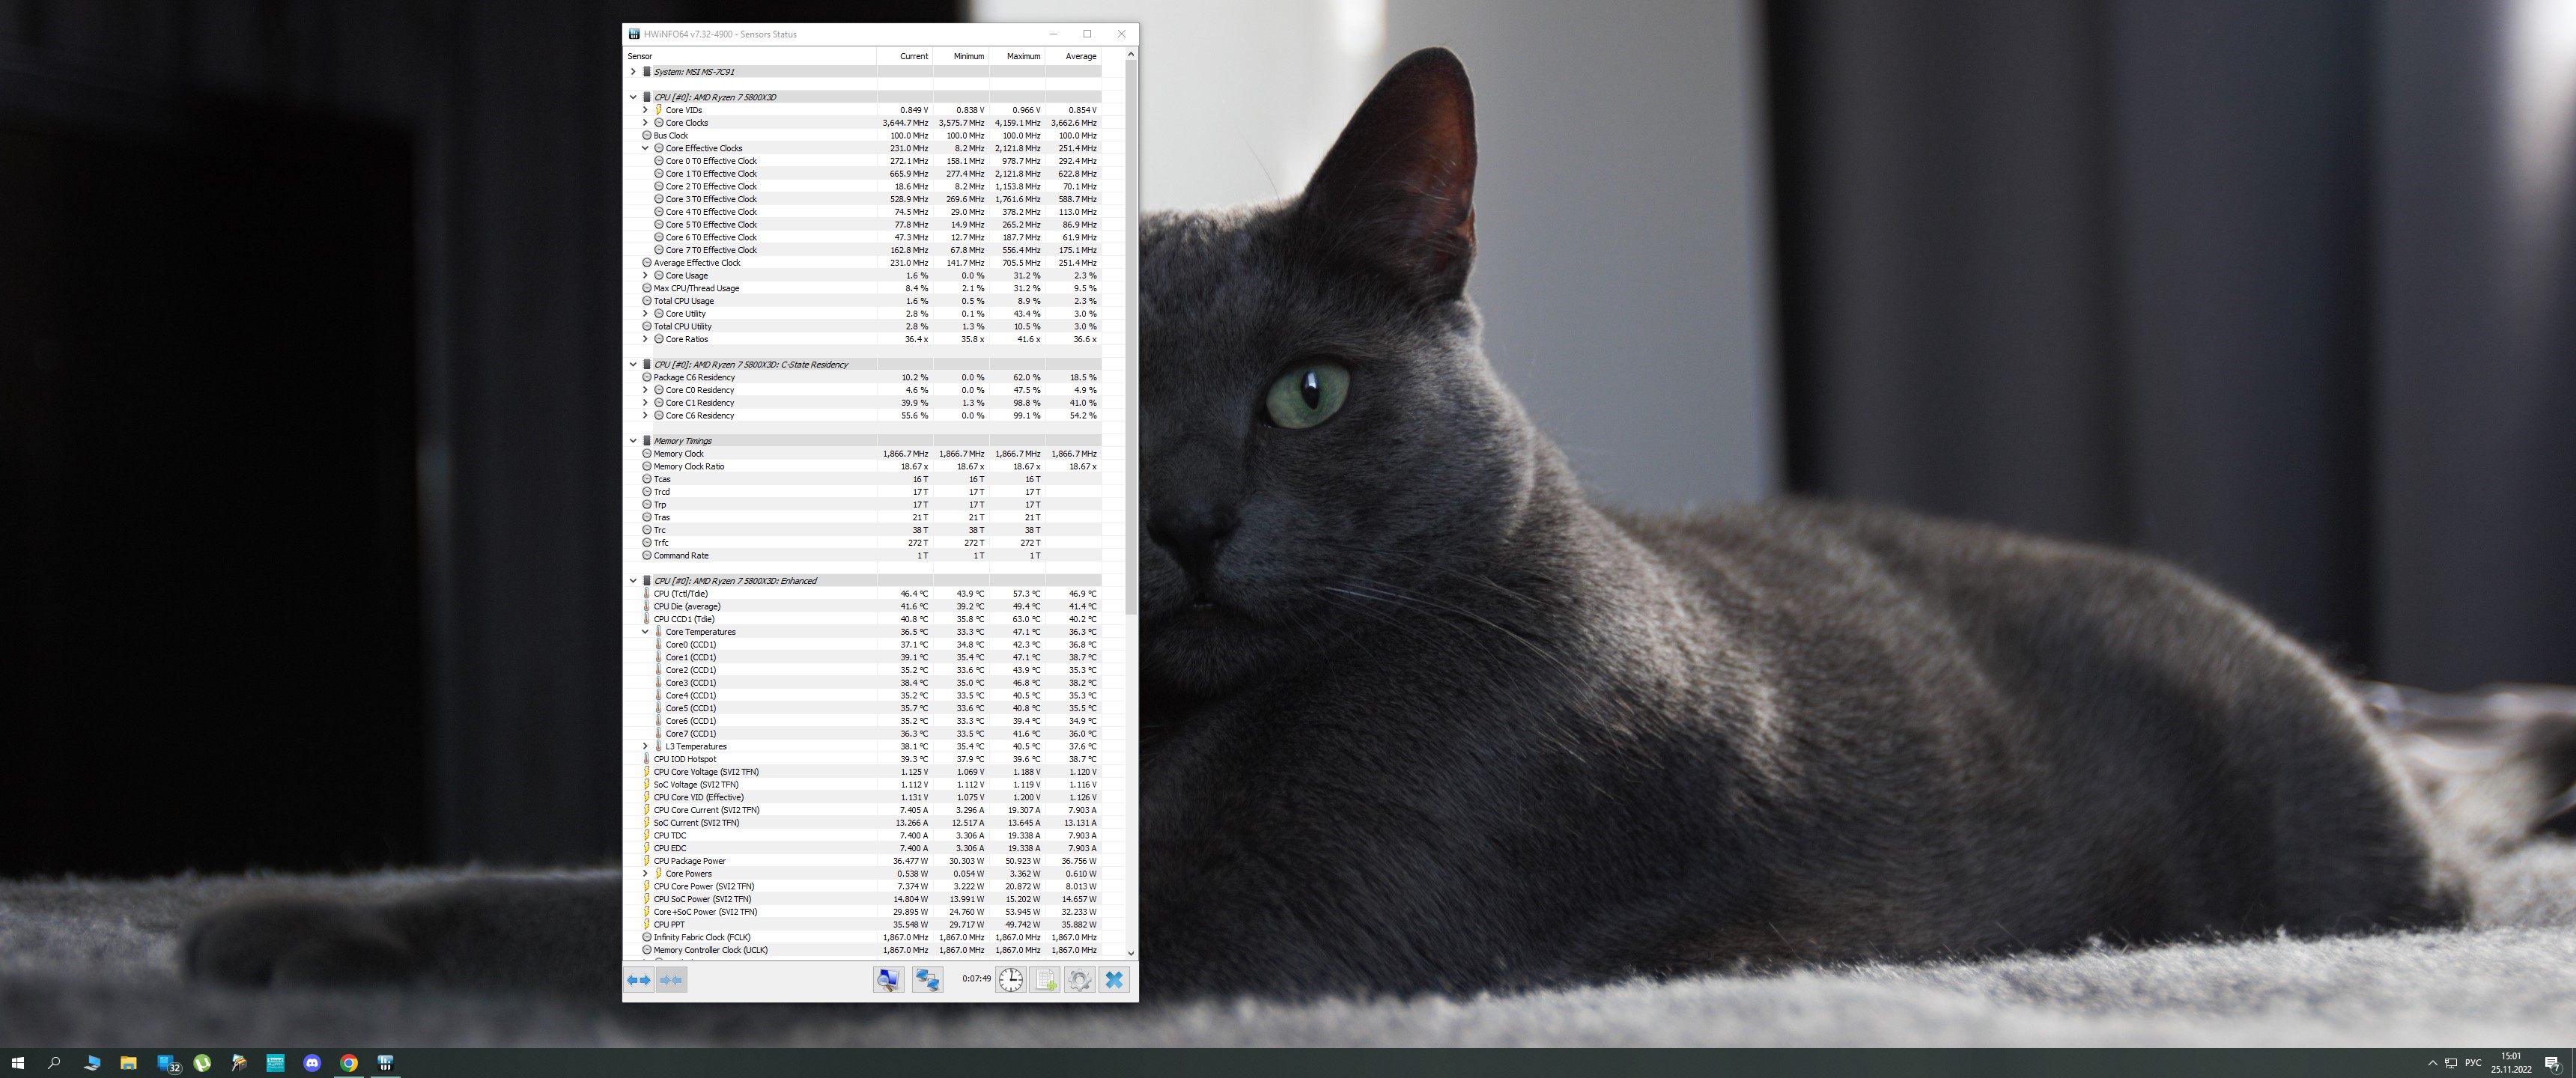This screenshot has height=1078, width=2576.
Task: Close sensors with the blue X icon
Action: 1114,980
